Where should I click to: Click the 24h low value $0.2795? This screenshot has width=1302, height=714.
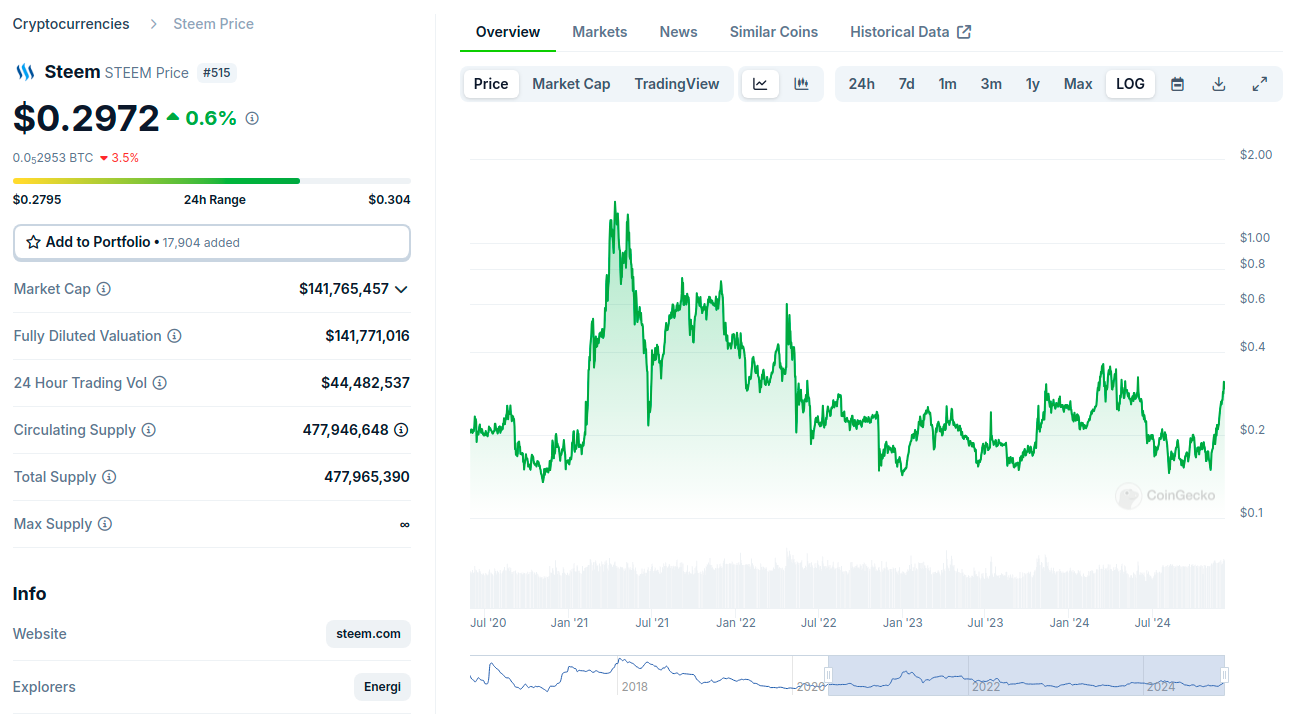[x=37, y=200]
